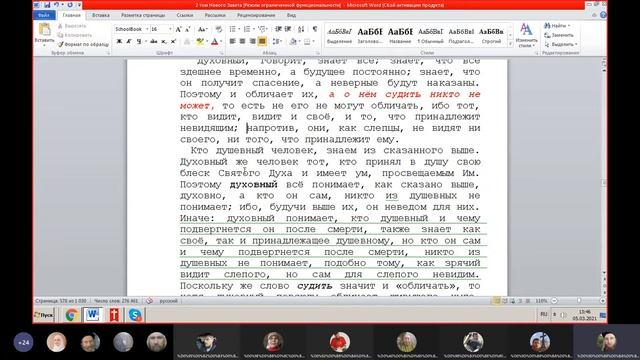Switch to the Рецензирование (Review) tab
The width and height of the screenshot is (640, 360).
(x=256, y=15)
